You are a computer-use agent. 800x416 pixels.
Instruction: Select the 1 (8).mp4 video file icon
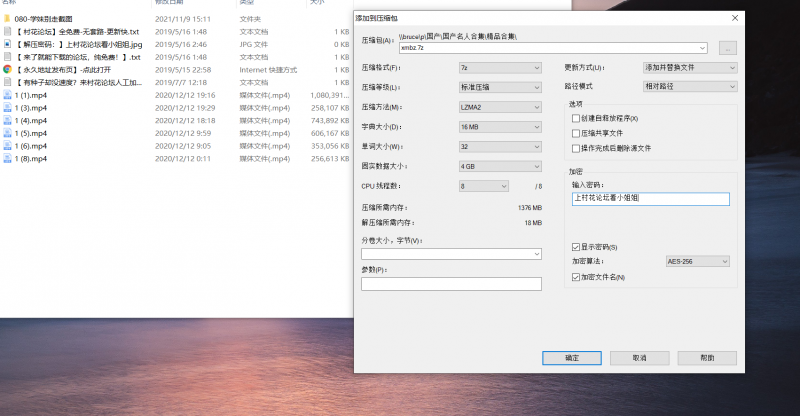(7, 158)
